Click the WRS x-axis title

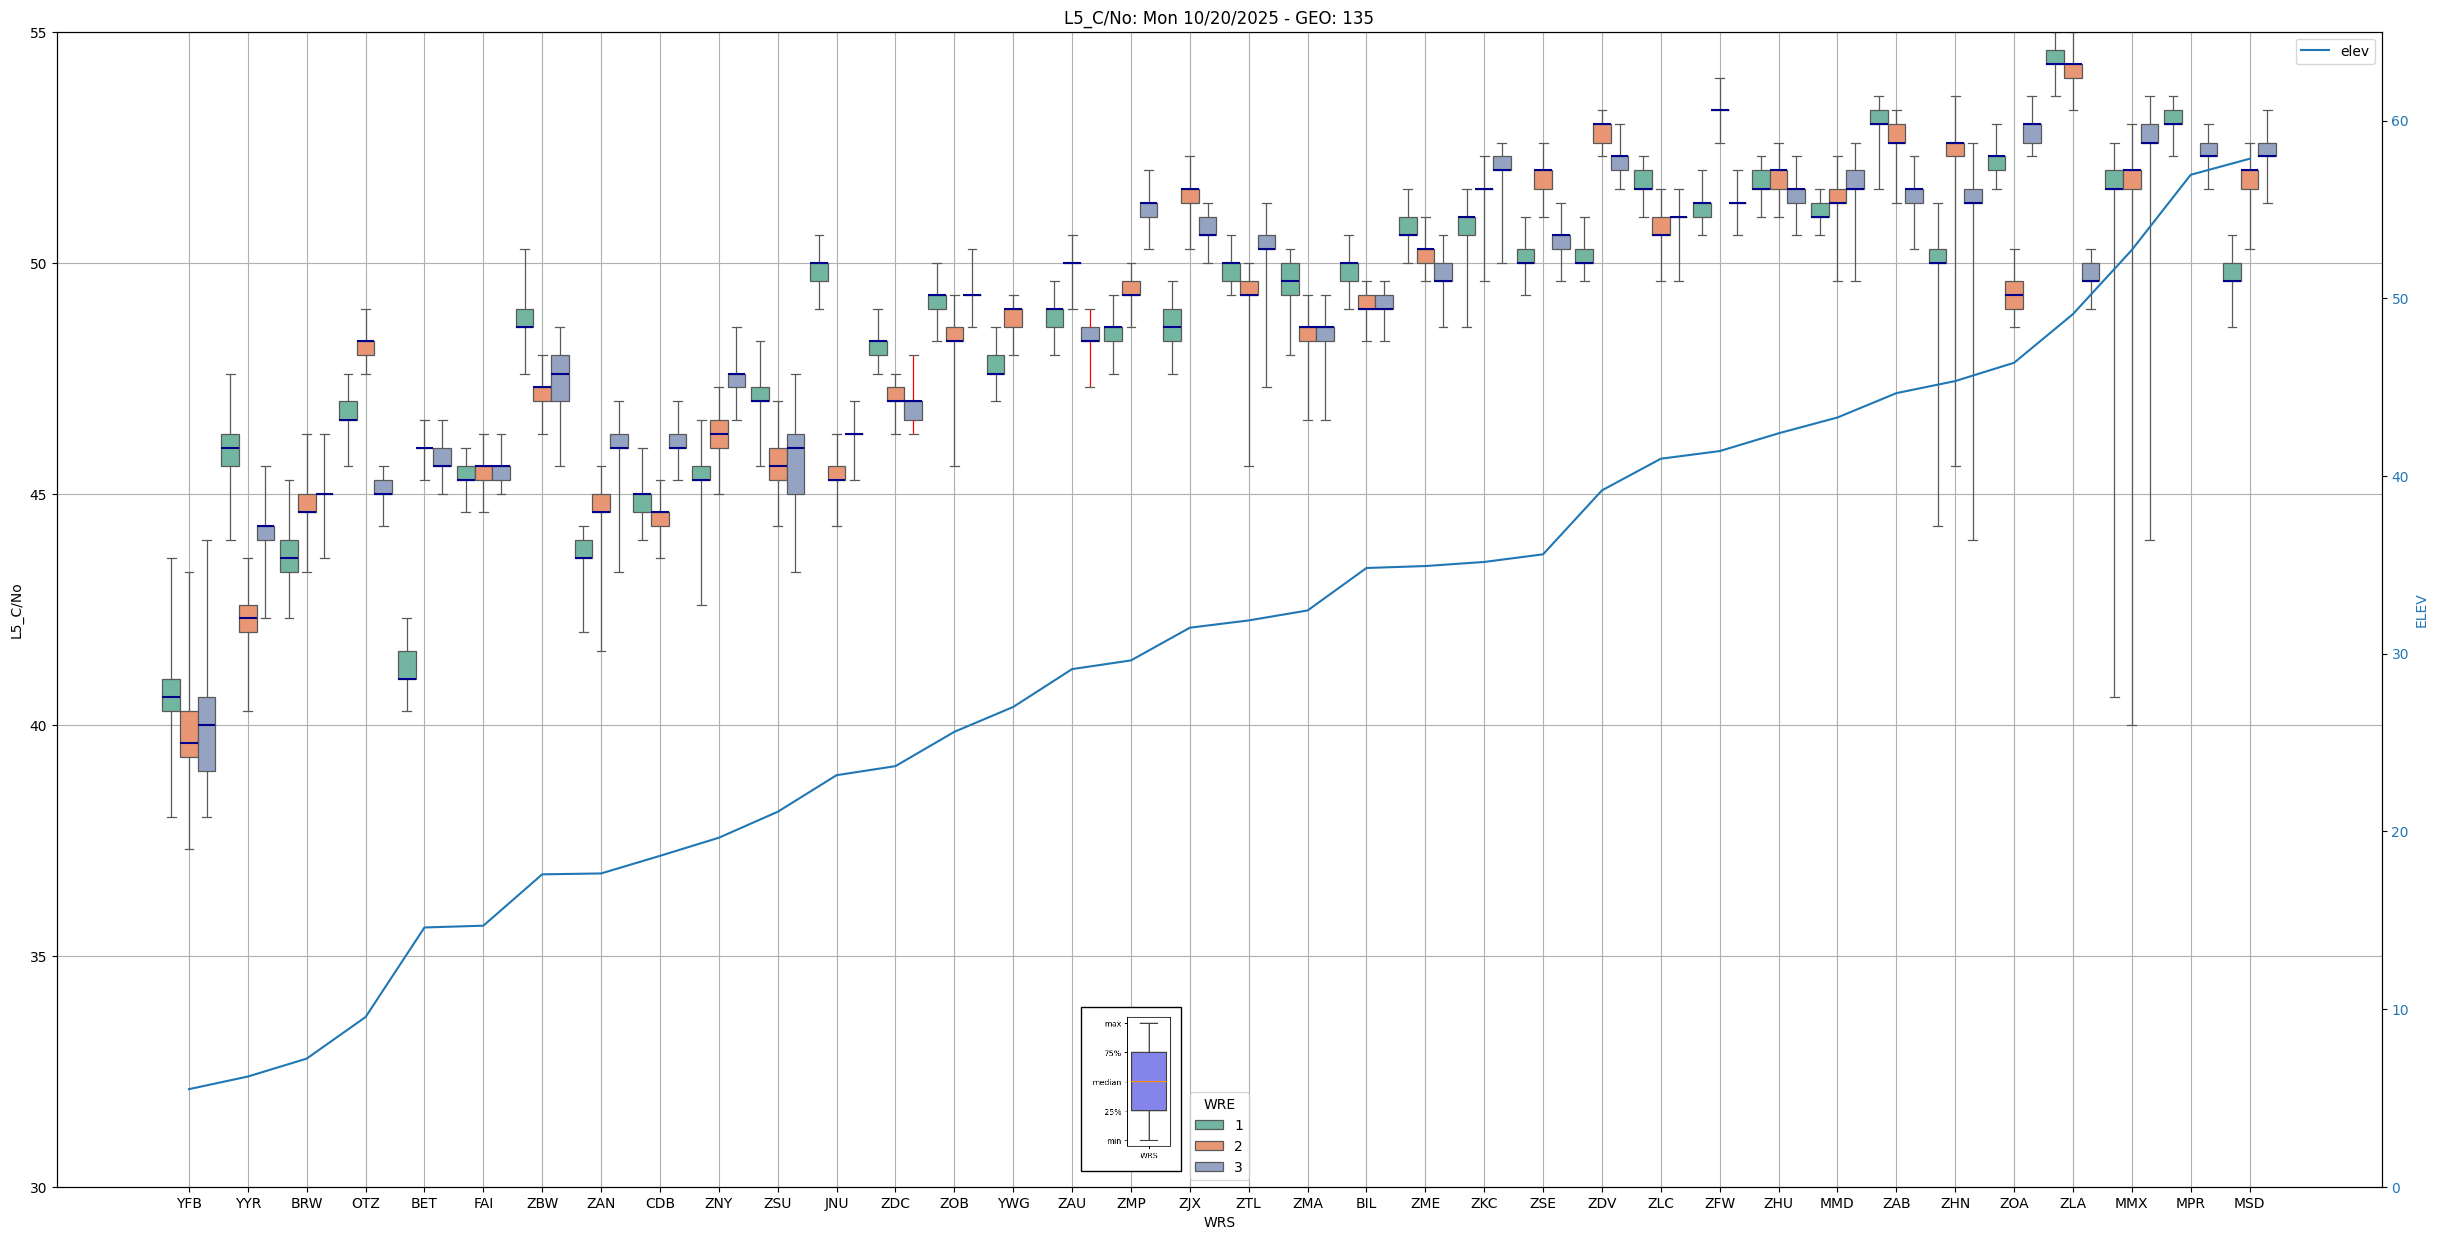coord(1218,1222)
